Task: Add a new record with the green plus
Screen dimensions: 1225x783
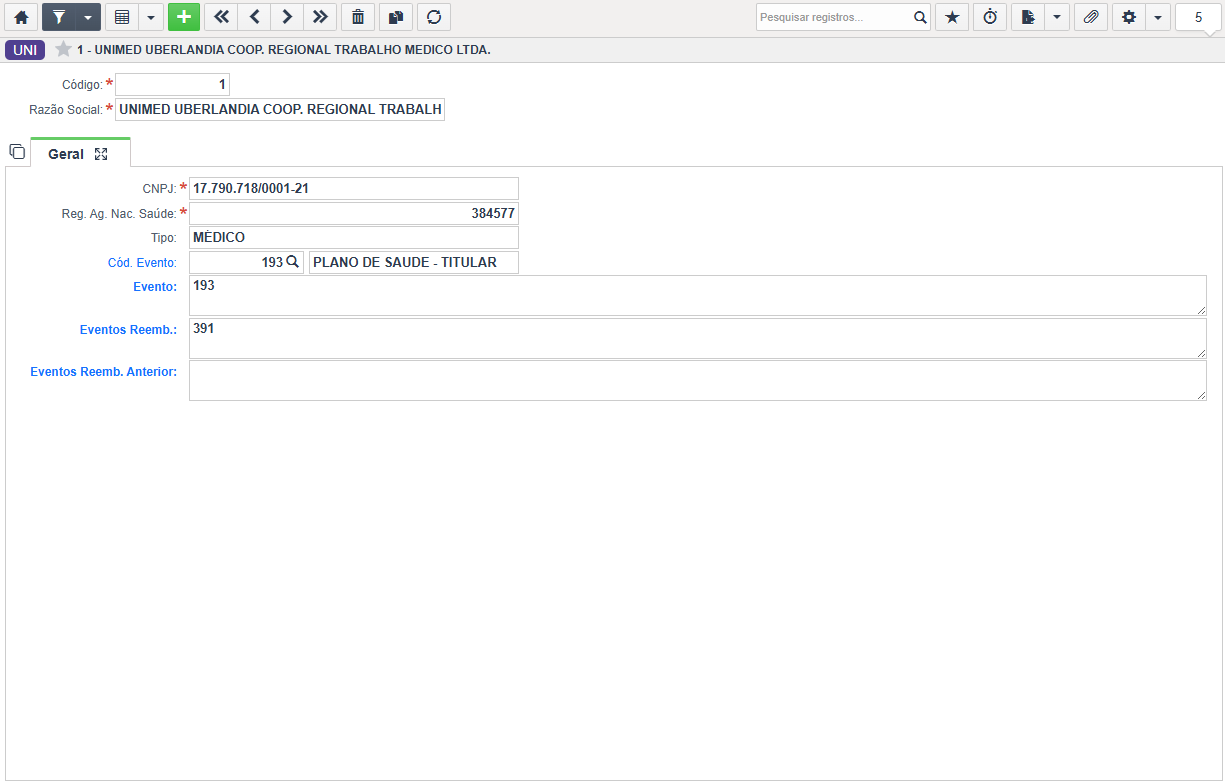Action: click(x=184, y=17)
